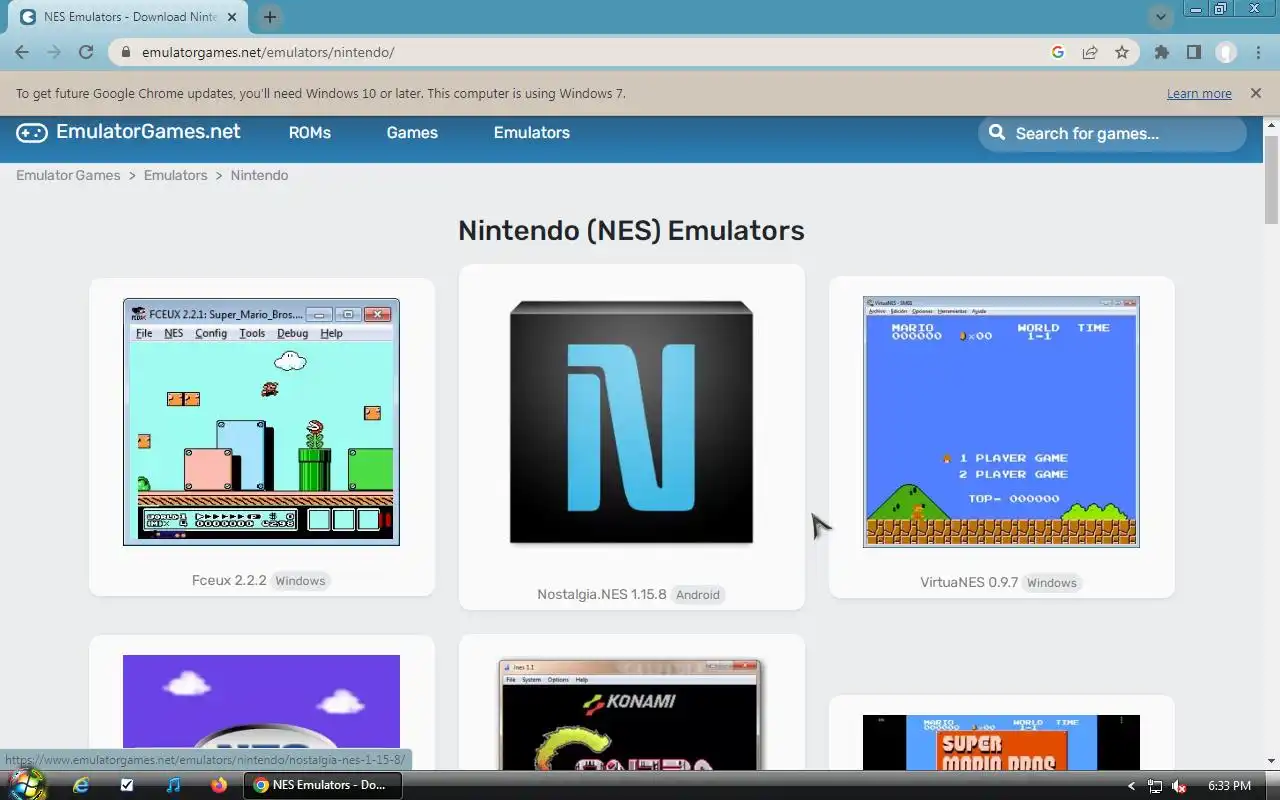1280x800 pixels.
Task: Click the Windows tag beside Fceux
Action: 300,581
